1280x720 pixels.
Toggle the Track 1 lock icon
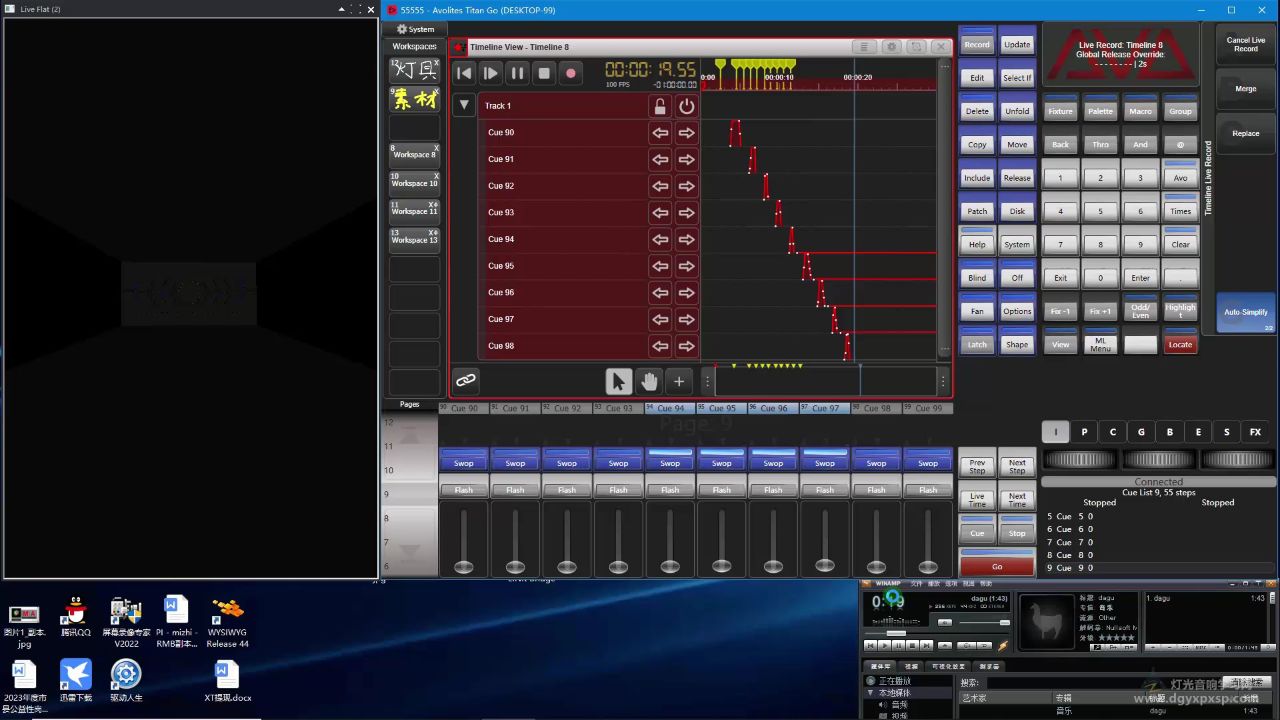click(660, 106)
